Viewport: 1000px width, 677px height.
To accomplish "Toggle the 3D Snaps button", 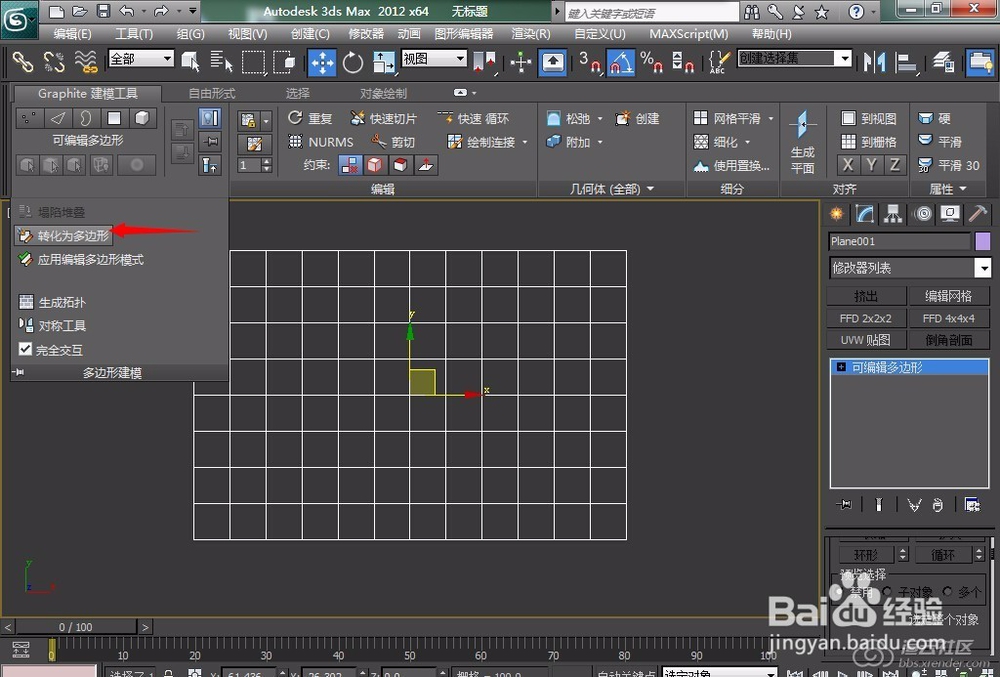I will coord(590,62).
